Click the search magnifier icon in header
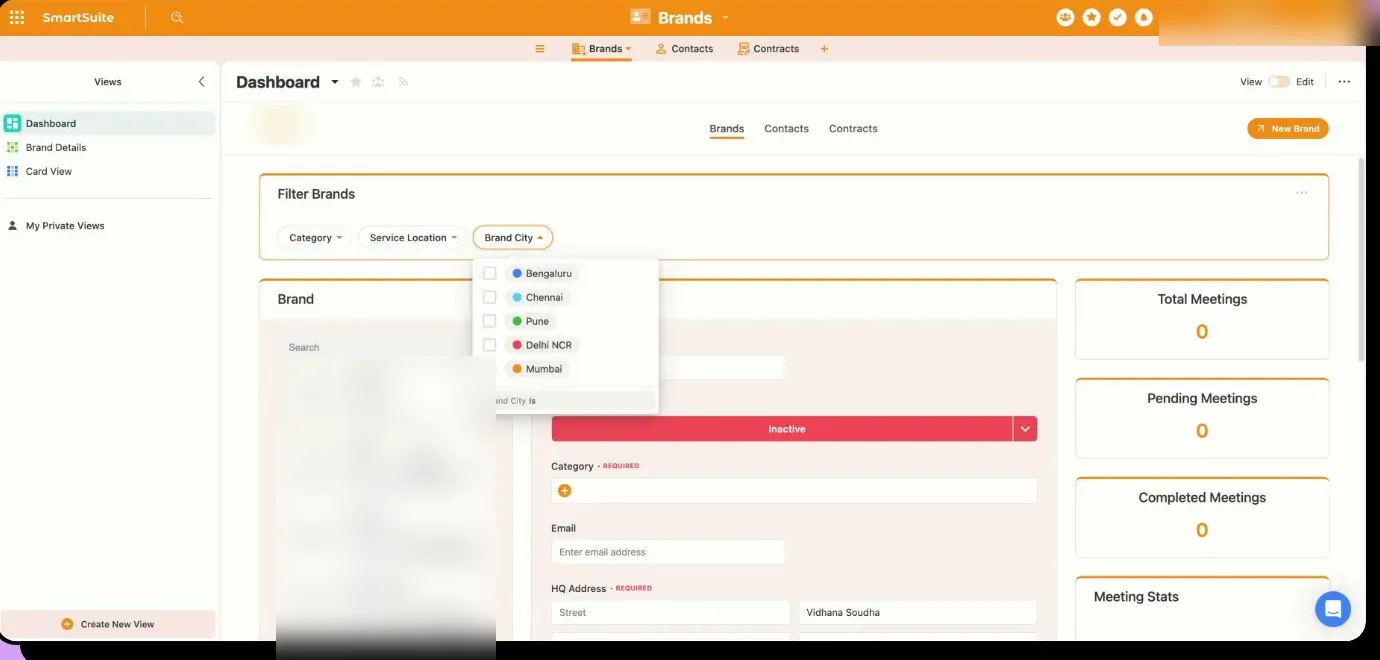The image size is (1380, 660). tap(177, 17)
